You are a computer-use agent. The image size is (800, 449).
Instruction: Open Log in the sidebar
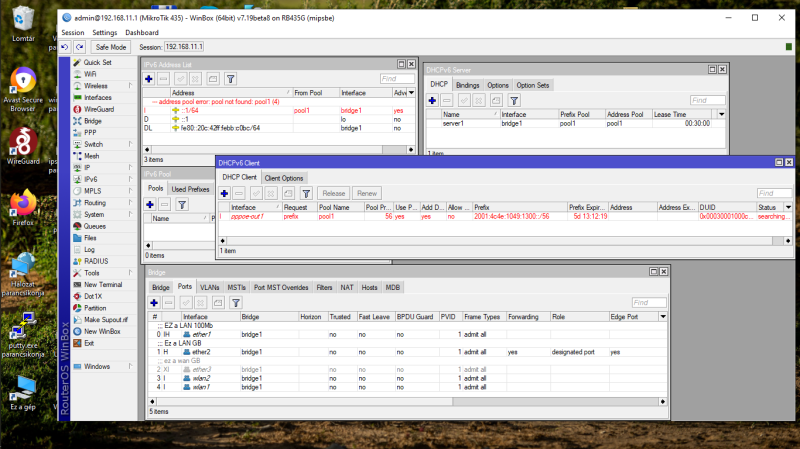pos(89,250)
